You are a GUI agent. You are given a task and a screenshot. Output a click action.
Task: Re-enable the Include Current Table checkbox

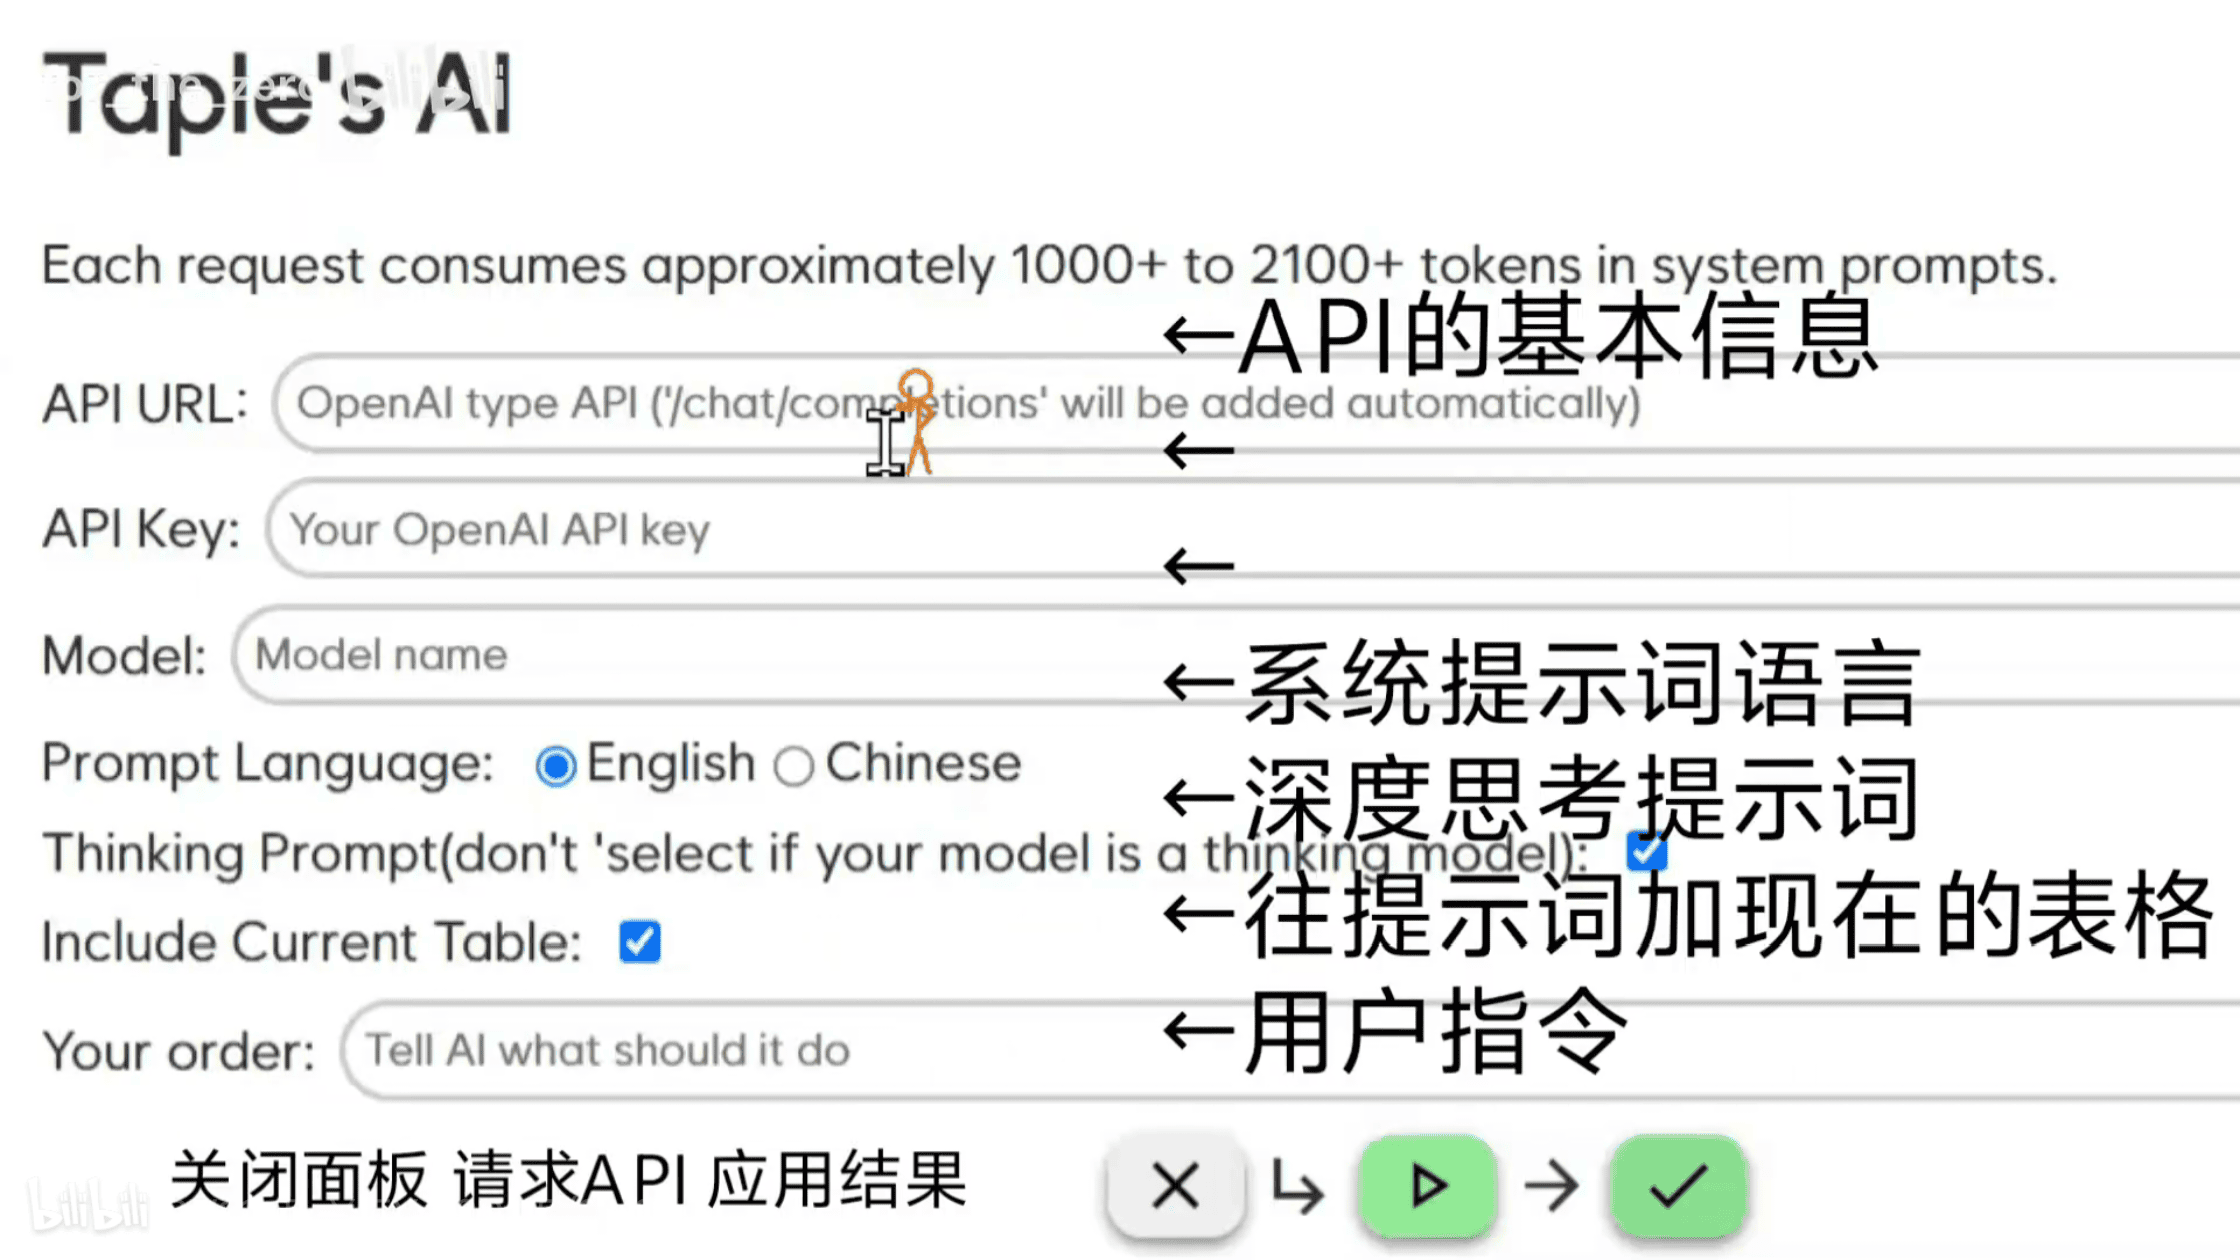(640, 941)
